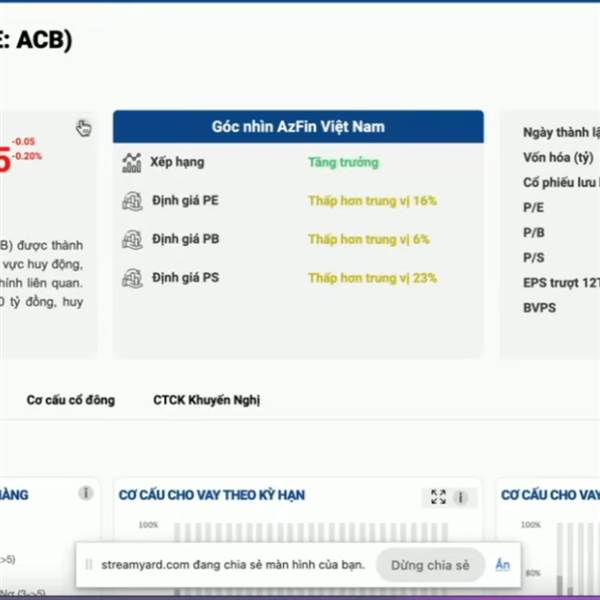
Task: Click the Góc nhìn AzFin Việt Nam header
Action: click(x=298, y=127)
